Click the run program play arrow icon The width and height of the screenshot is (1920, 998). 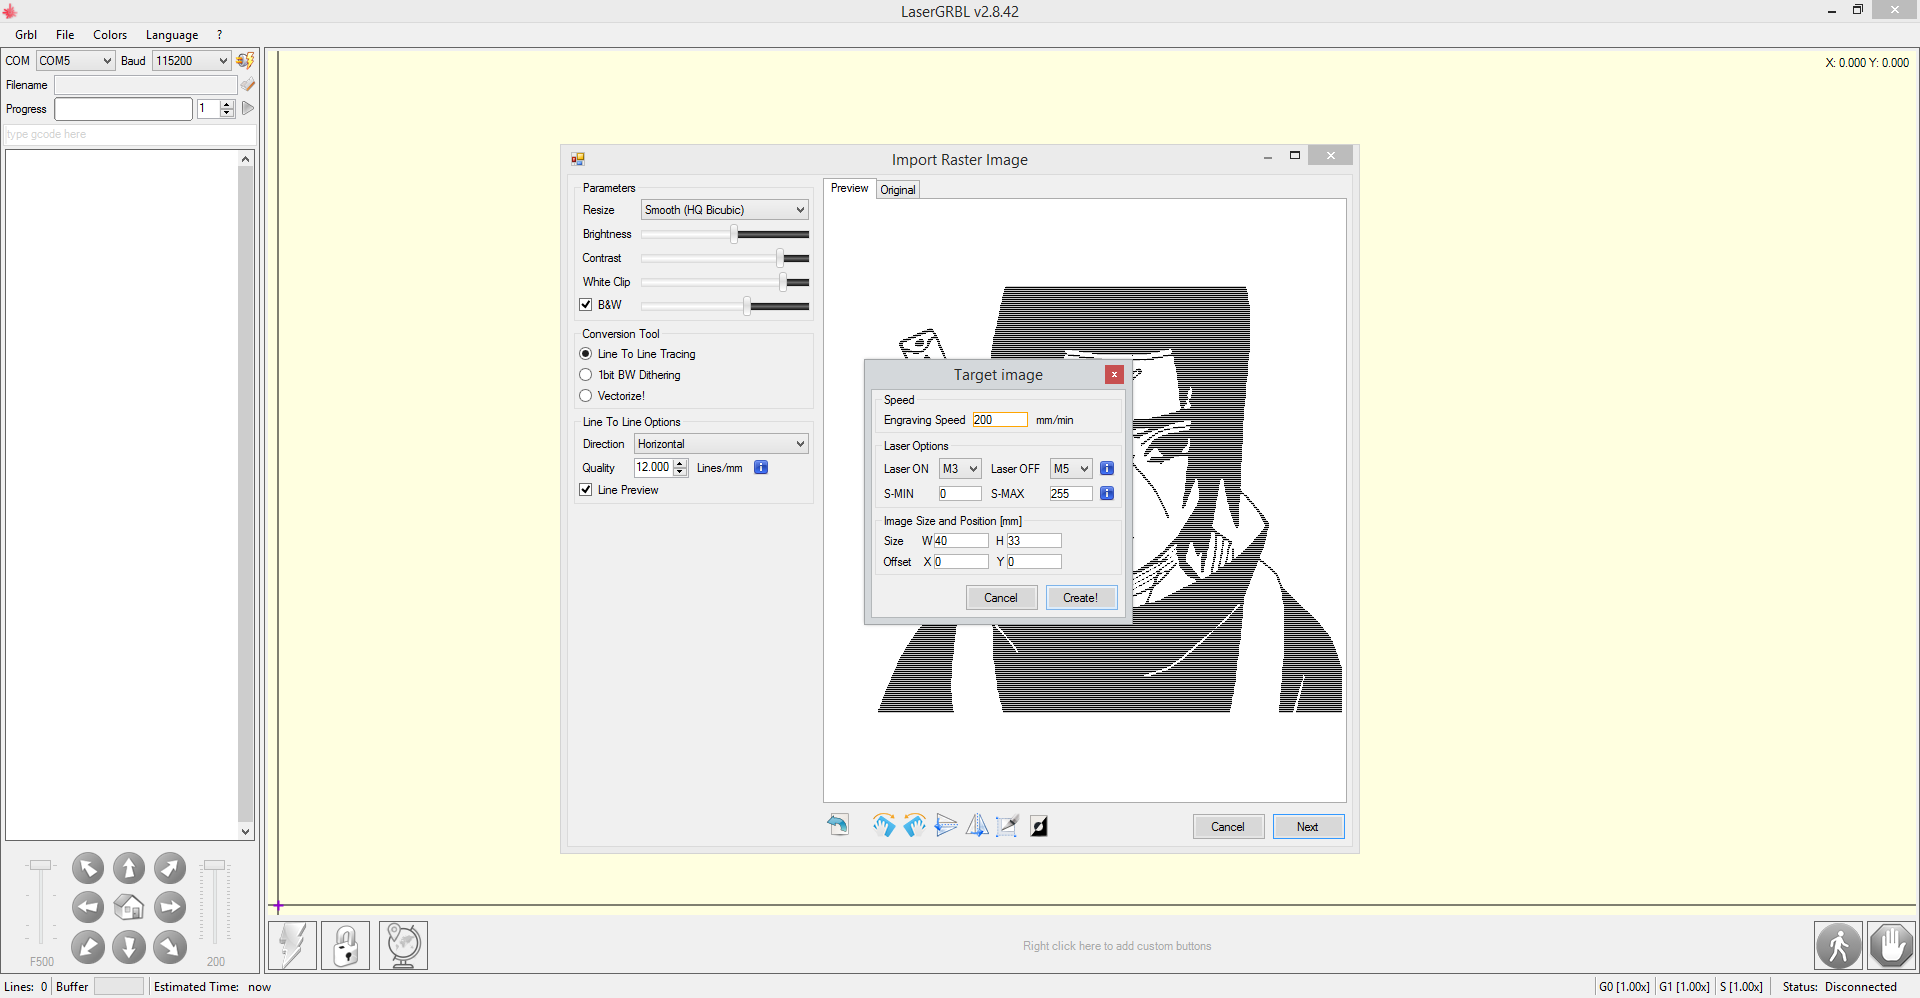click(x=248, y=108)
